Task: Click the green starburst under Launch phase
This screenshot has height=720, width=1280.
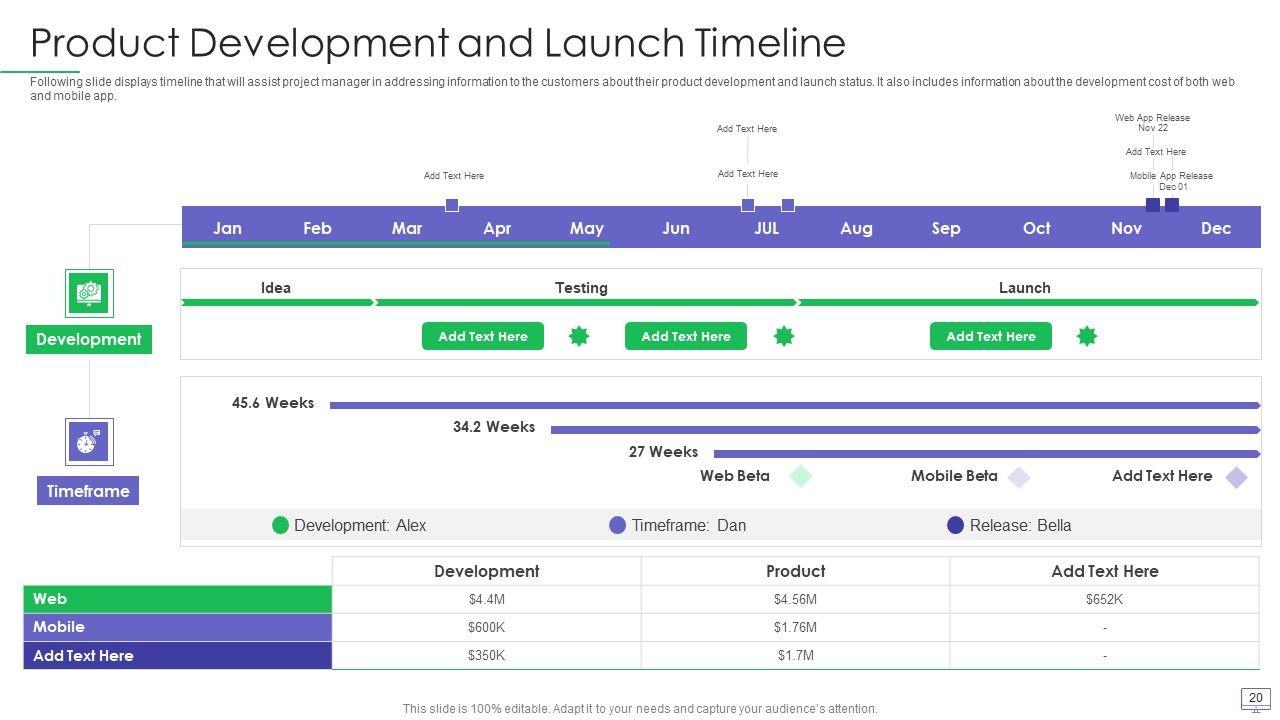Action: [x=1087, y=337]
